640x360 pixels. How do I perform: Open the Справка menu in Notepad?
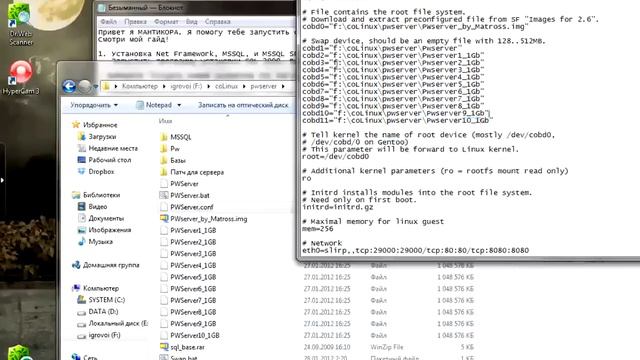pyautogui.click(x=218, y=21)
